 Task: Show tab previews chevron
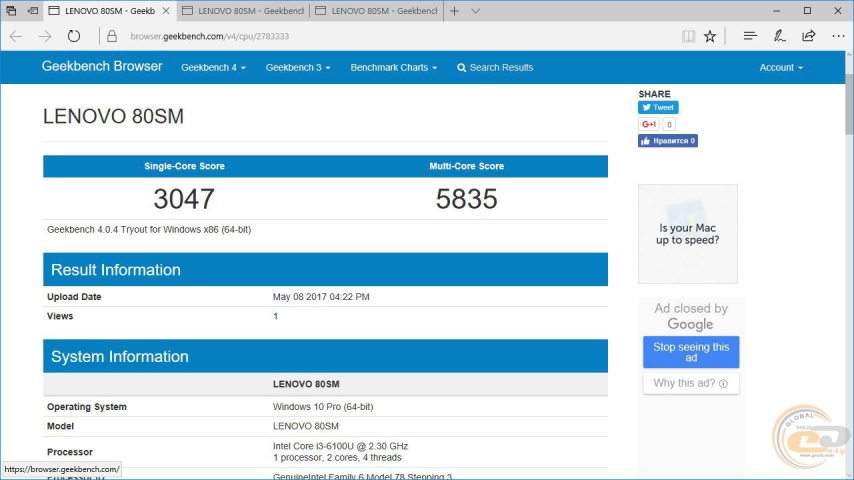point(475,11)
